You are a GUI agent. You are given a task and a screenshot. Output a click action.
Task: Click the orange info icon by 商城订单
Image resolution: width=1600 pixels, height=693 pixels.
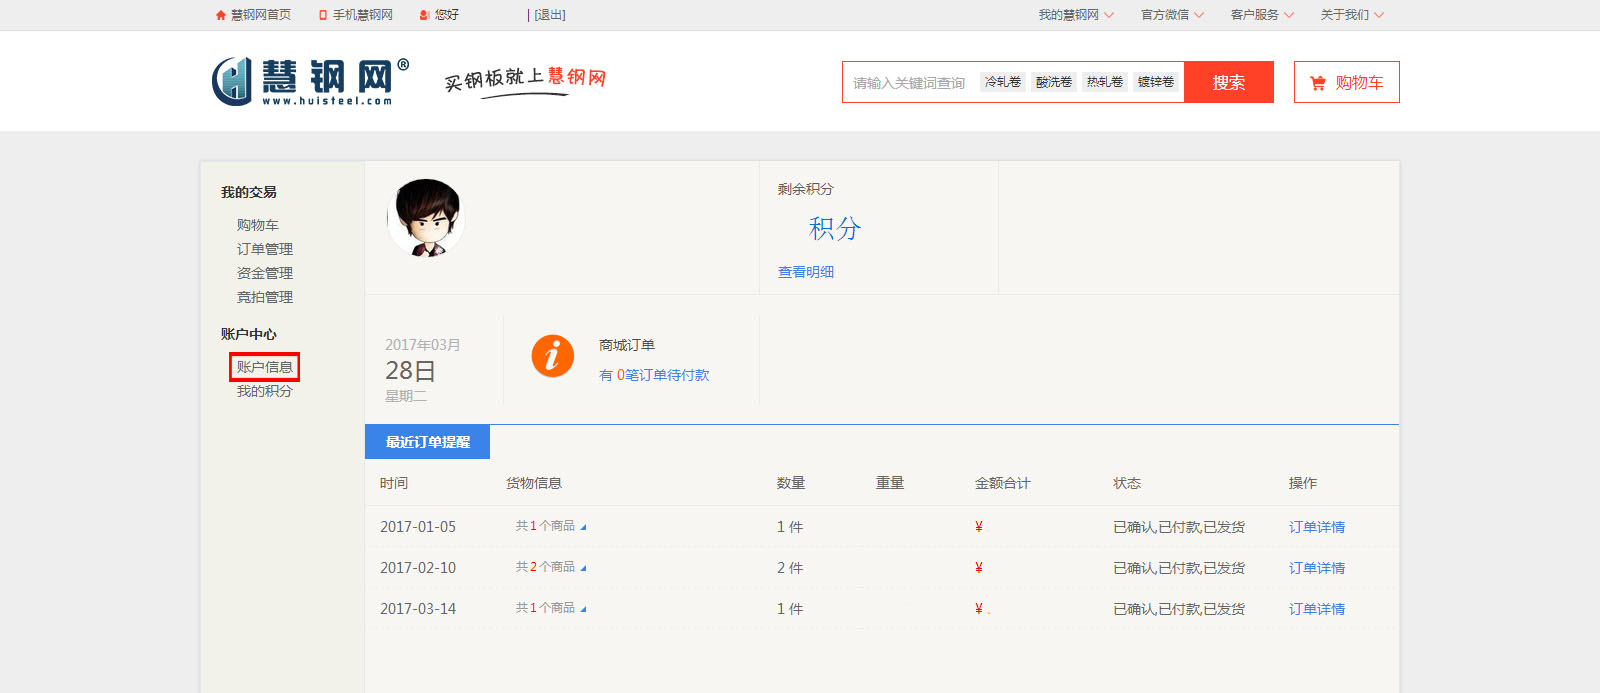click(x=552, y=356)
